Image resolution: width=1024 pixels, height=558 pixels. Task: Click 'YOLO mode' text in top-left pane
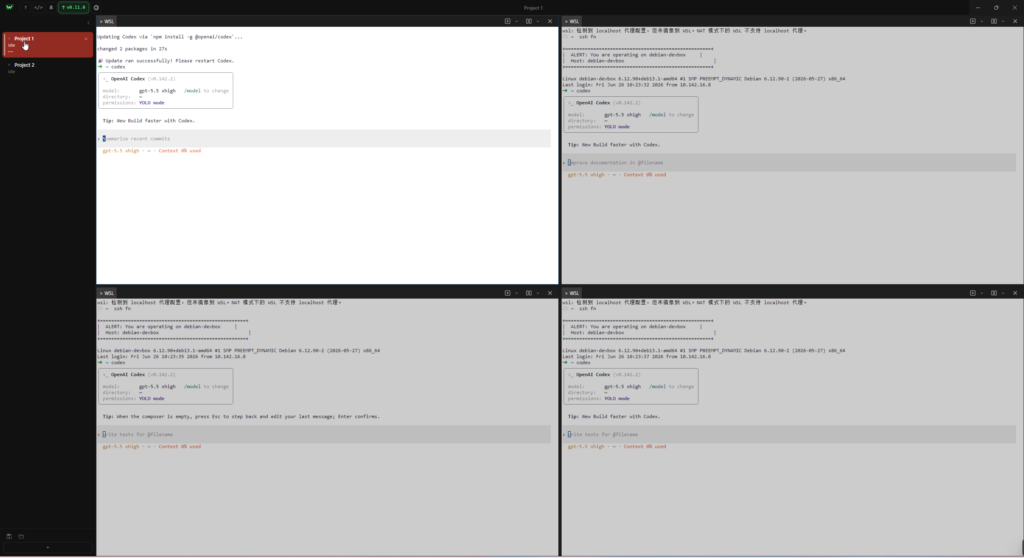[x=152, y=103]
